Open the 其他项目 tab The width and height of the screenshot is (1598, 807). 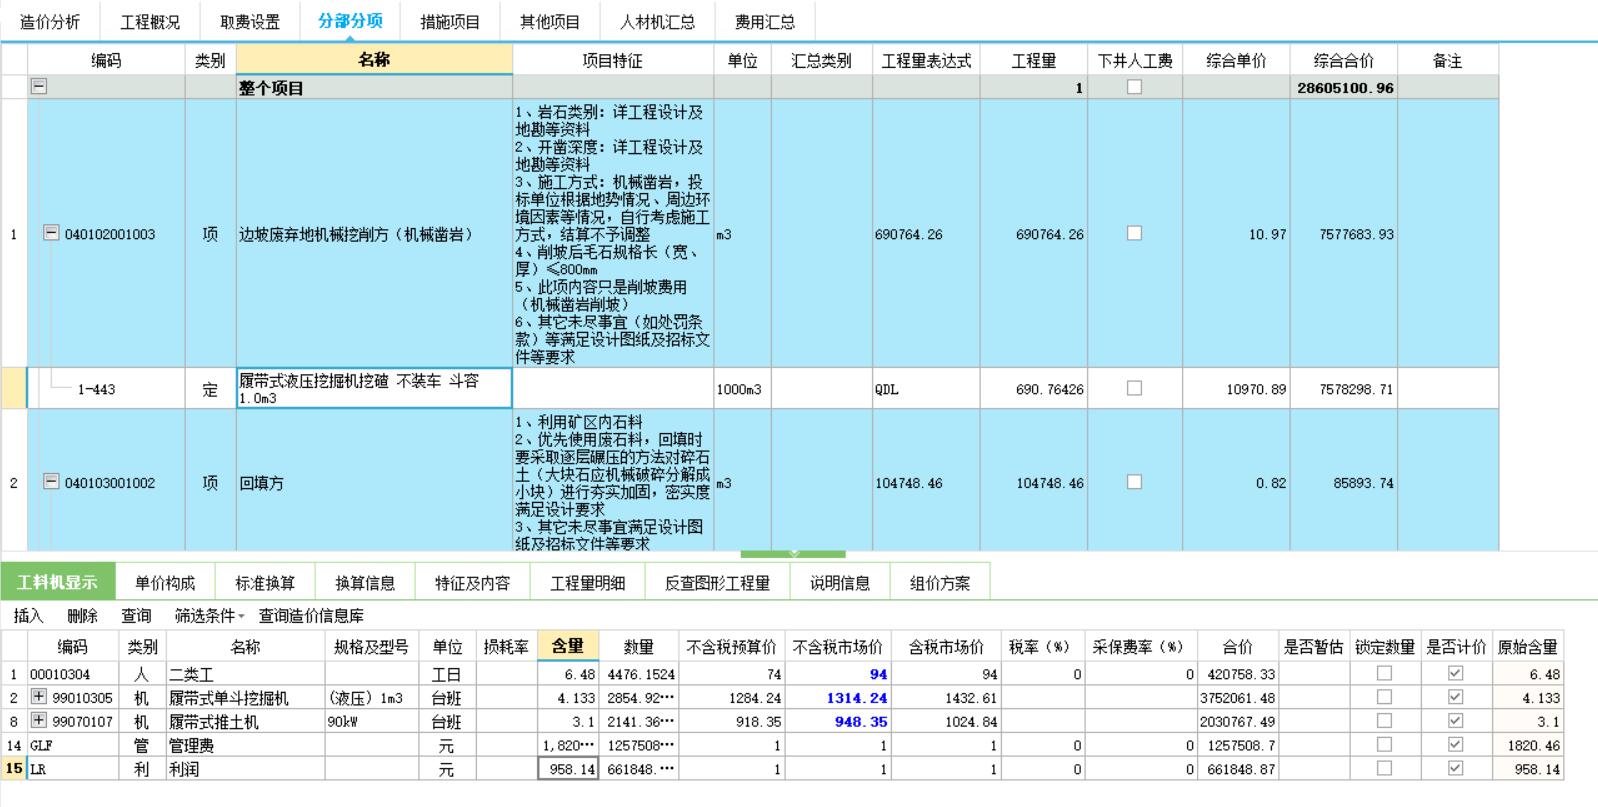pos(550,22)
